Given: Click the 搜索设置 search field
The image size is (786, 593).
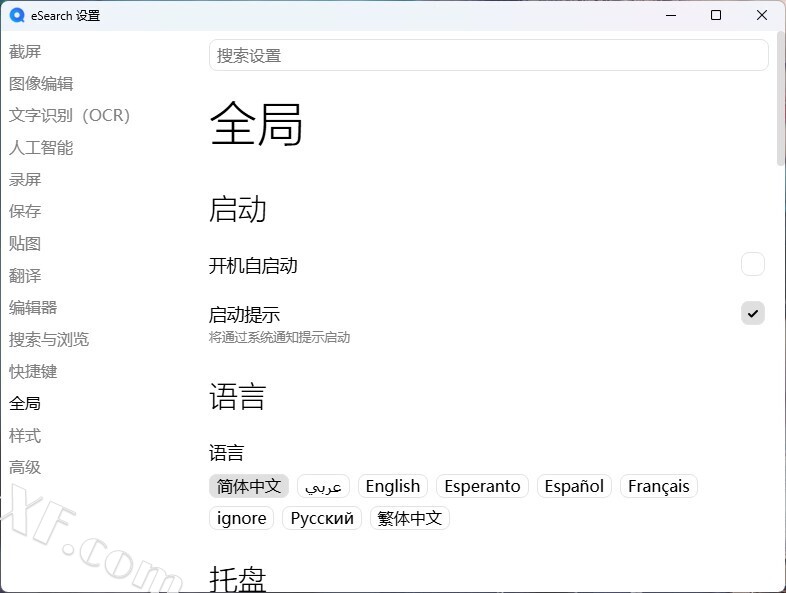Looking at the screenshot, I should click(488, 55).
